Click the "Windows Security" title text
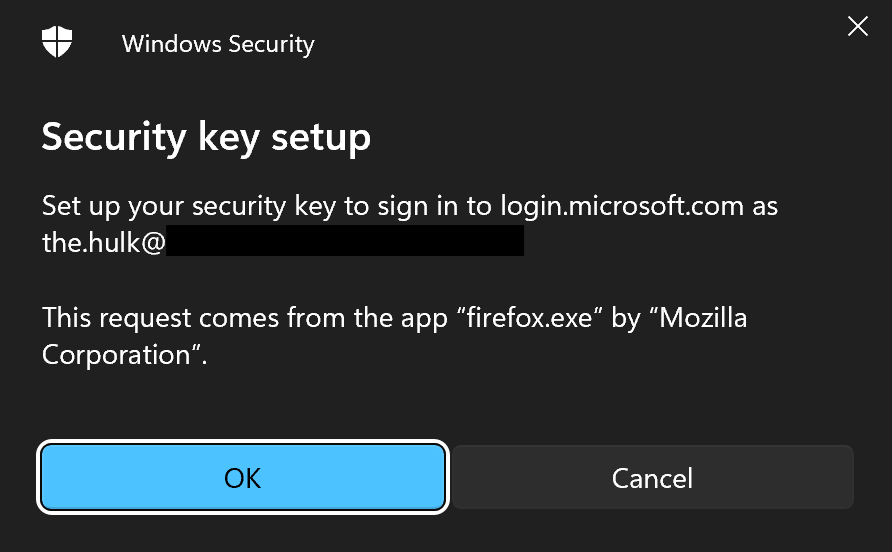This screenshot has height=552, width=892. coord(218,44)
